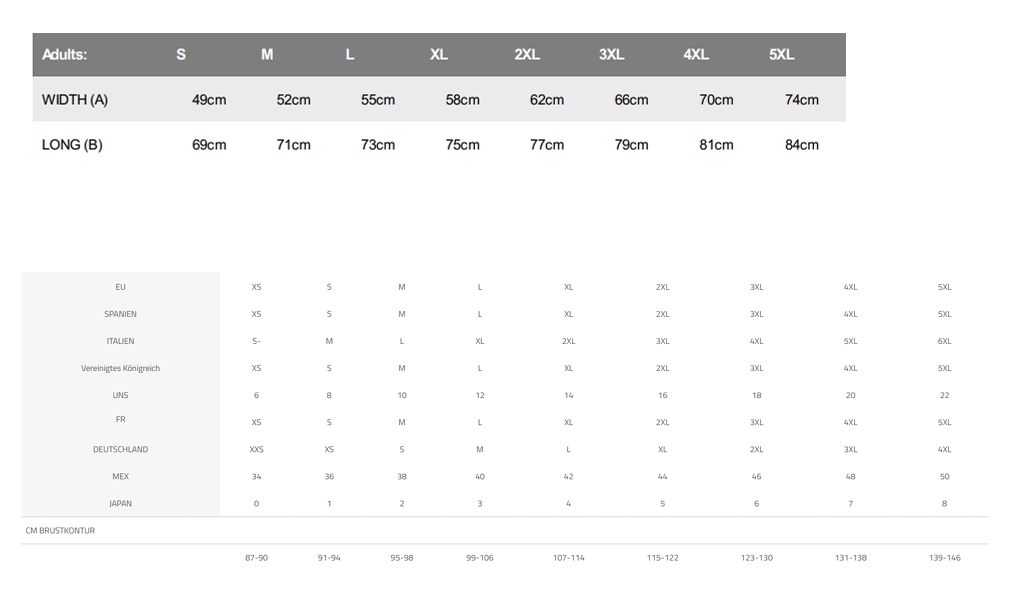Select the 87-90 chest measurement
This screenshot has width=1027, height=608.
(x=256, y=558)
